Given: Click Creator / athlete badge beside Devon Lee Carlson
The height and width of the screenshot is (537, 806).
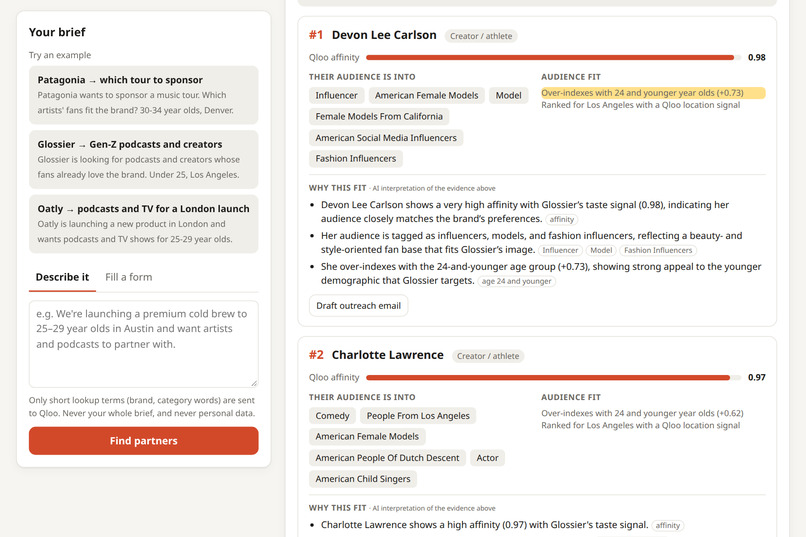Looking at the screenshot, I should coord(481,36).
